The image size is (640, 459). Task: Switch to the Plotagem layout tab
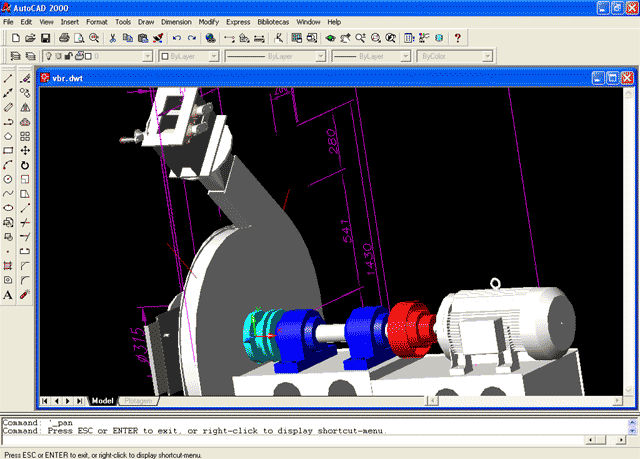pyautogui.click(x=138, y=401)
